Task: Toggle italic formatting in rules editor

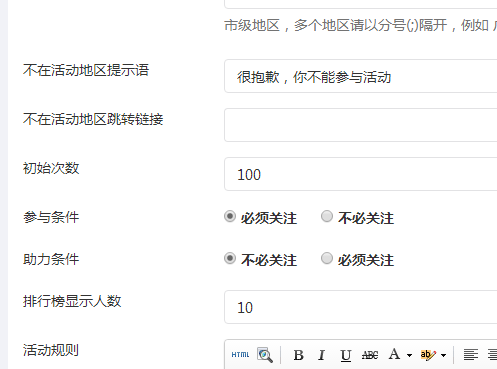Action: coord(321,355)
